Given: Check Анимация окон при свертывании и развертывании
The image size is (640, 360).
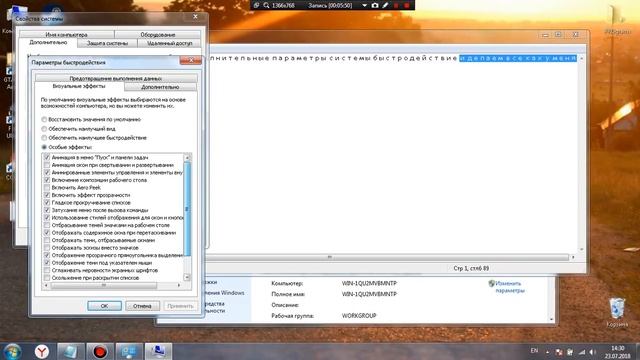Looking at the screenshot, I should [x=47, y=165].
